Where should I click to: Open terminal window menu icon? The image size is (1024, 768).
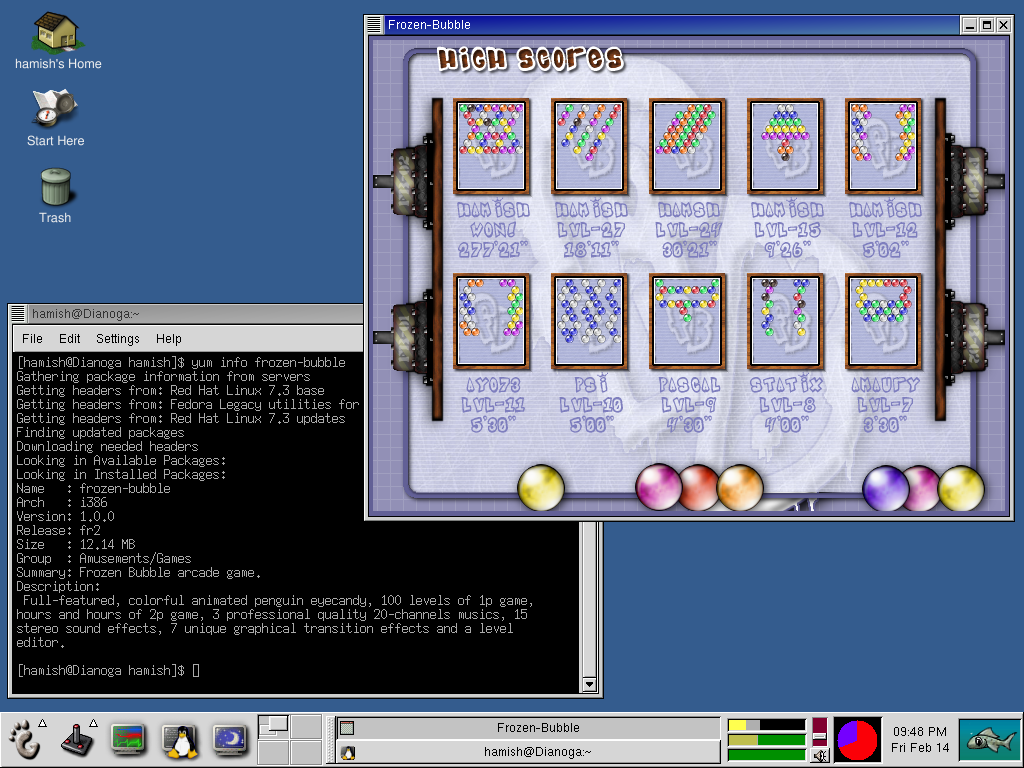[18, 313]
